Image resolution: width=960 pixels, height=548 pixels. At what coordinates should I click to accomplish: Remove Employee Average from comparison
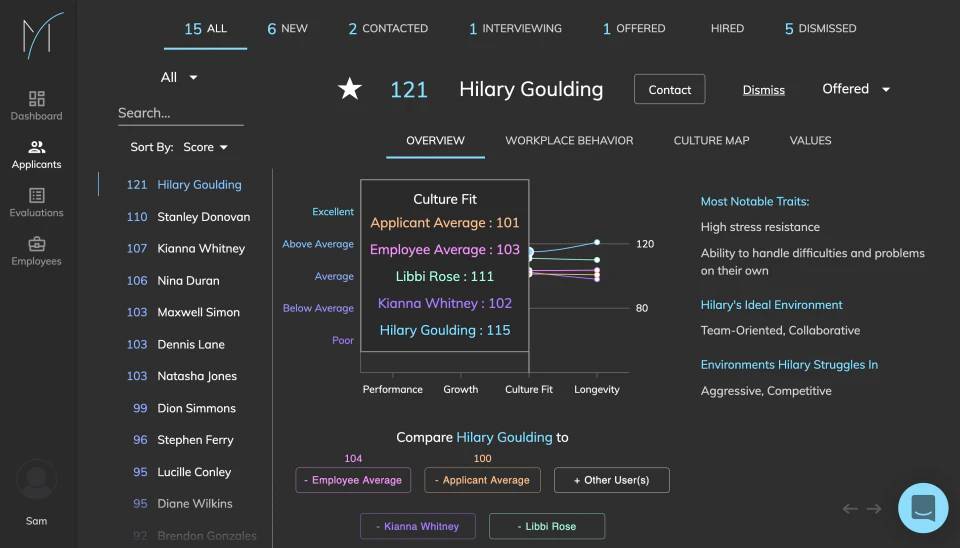coord(353,480)
